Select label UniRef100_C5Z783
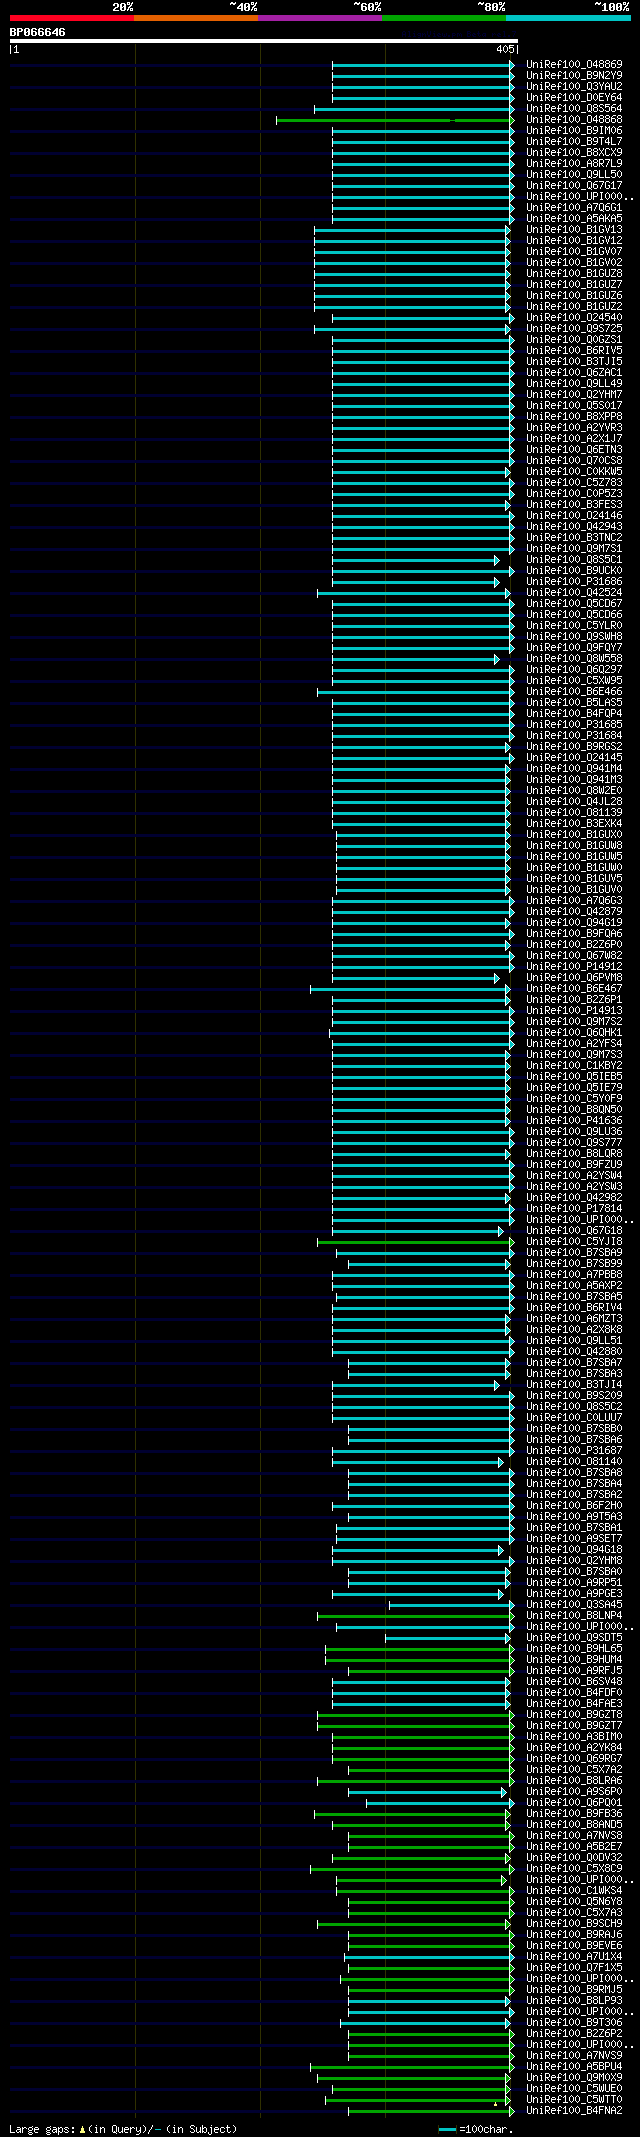 pyautogui.click(x=574, y=483)
